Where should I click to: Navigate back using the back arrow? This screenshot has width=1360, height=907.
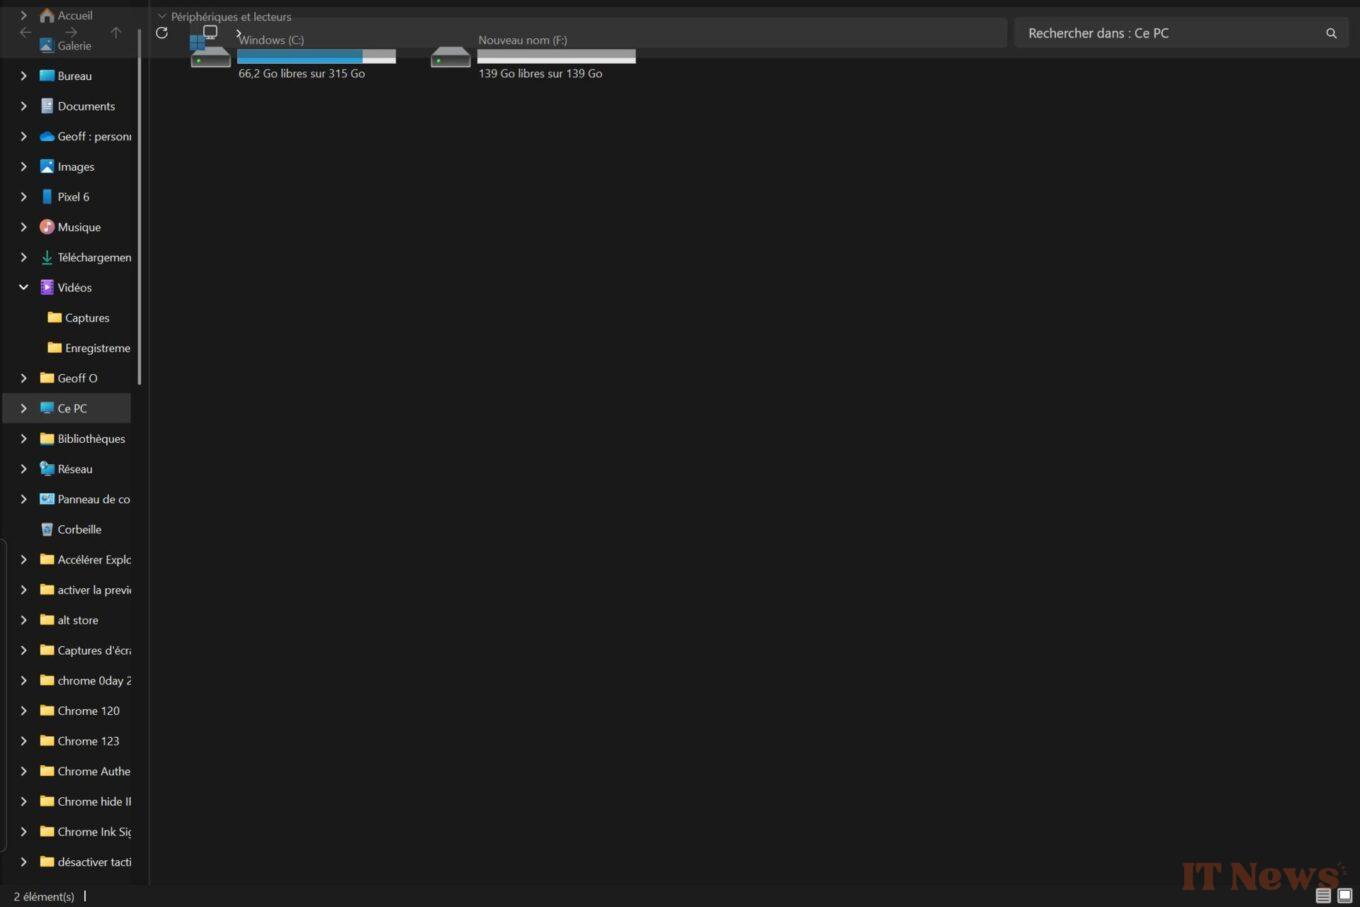tap(25, 32)
